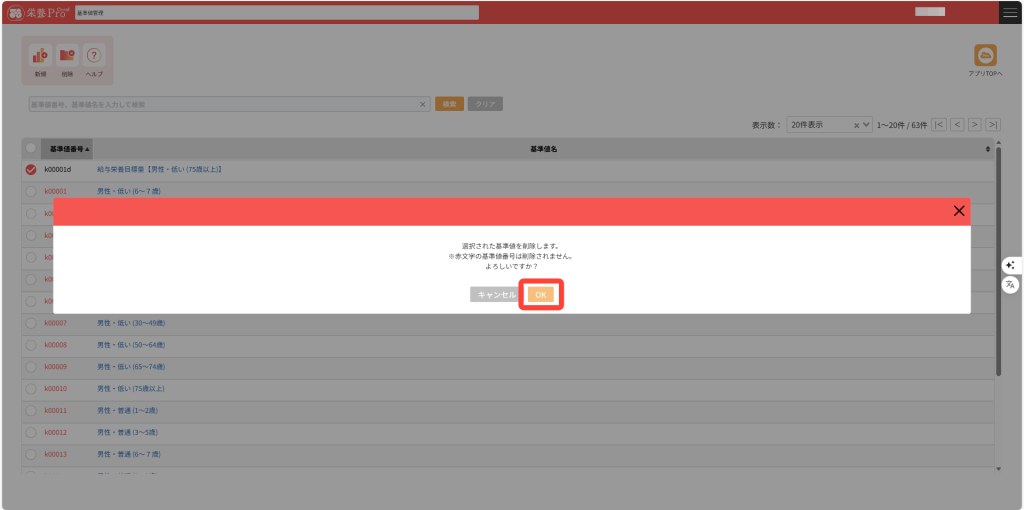
Task: Go to アプリTOPへ app home icon
Action: 985,59
